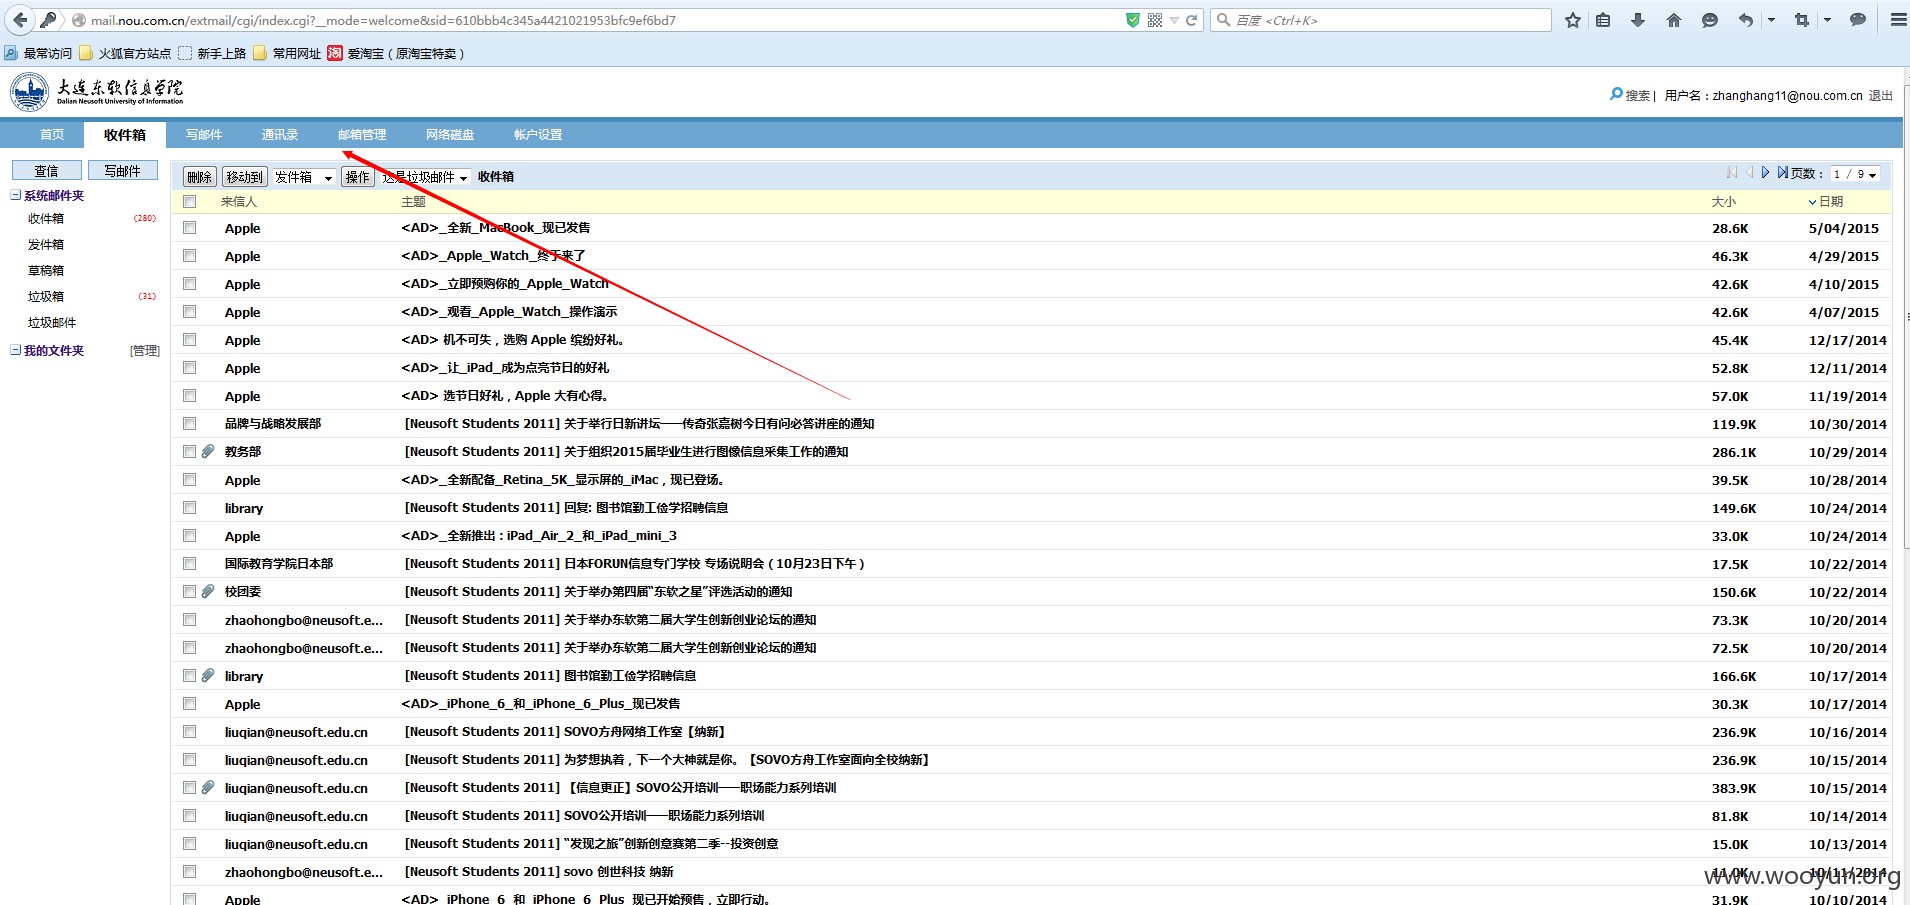Click the key icon beside the address bar

coord(48,20)
